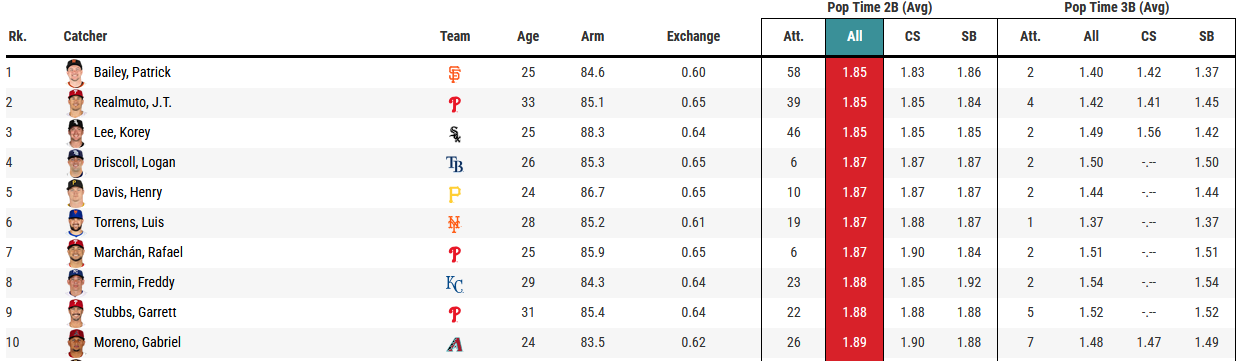The image size is (1238, 361).
Task: Click Freddy Fermin's player headshot
Action: [x=75, y=283]
